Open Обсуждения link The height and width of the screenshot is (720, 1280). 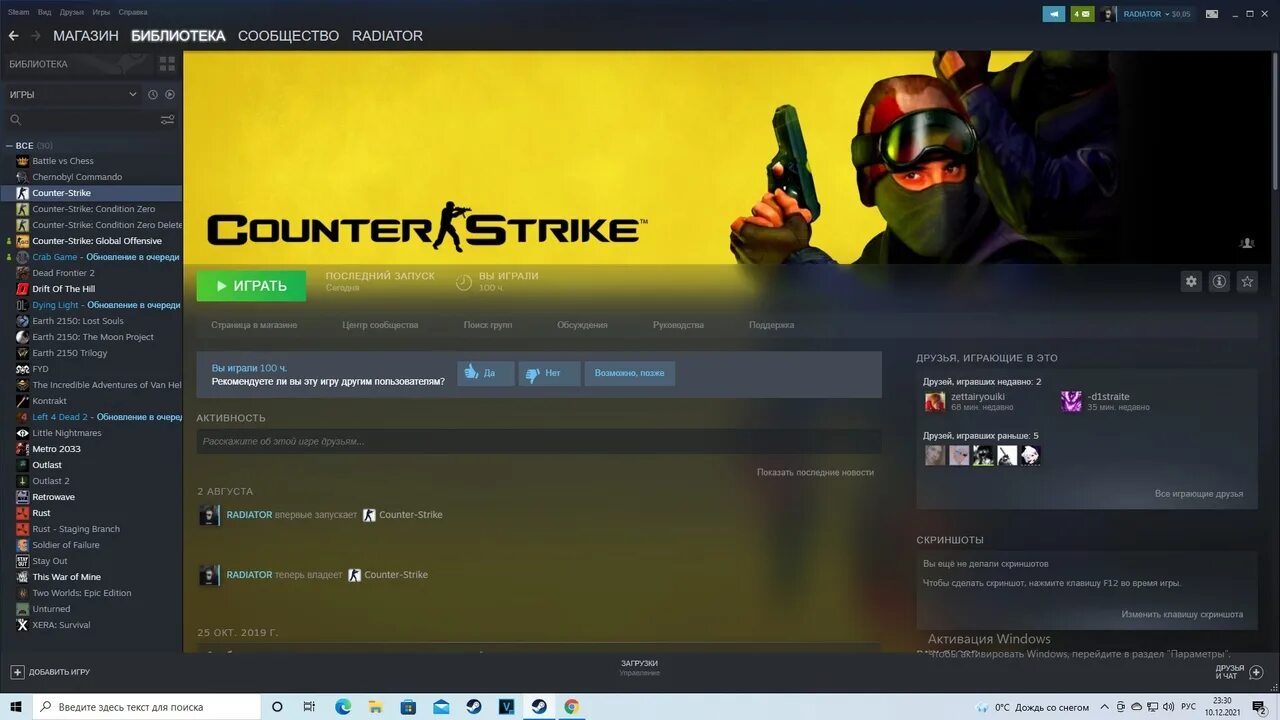[582, 325]
